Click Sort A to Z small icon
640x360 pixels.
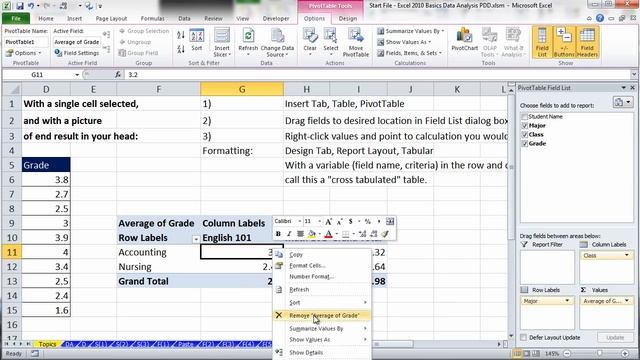click(181, 36)
